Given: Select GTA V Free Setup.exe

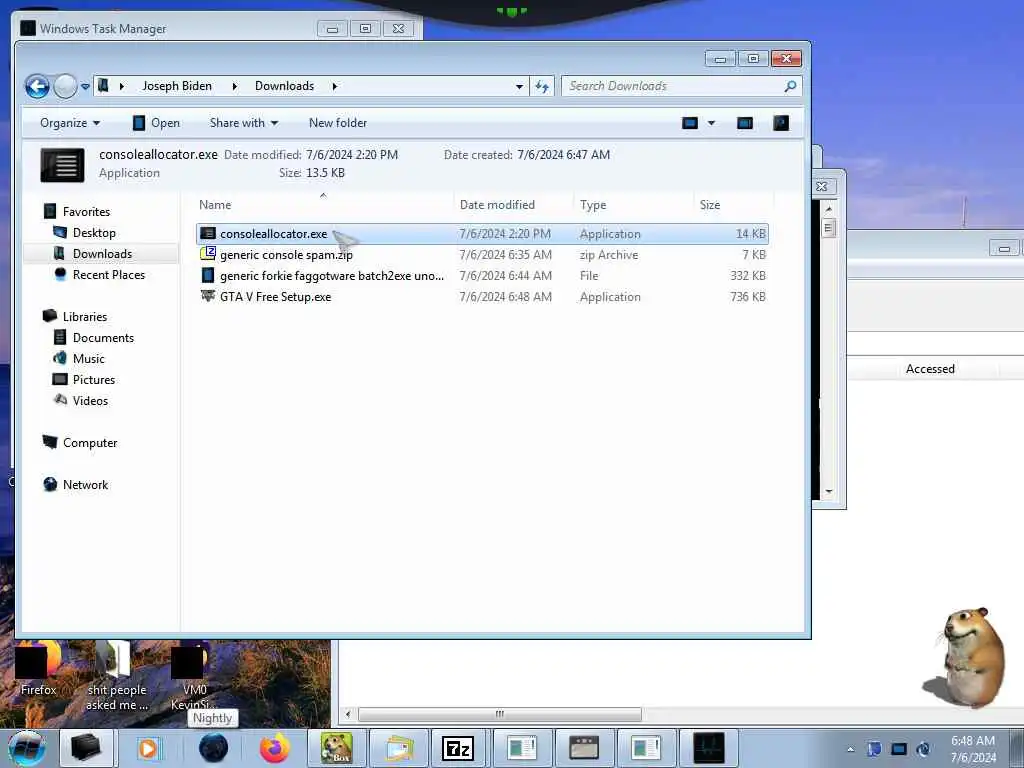Looking at the screenshot, I should point(482,296).
